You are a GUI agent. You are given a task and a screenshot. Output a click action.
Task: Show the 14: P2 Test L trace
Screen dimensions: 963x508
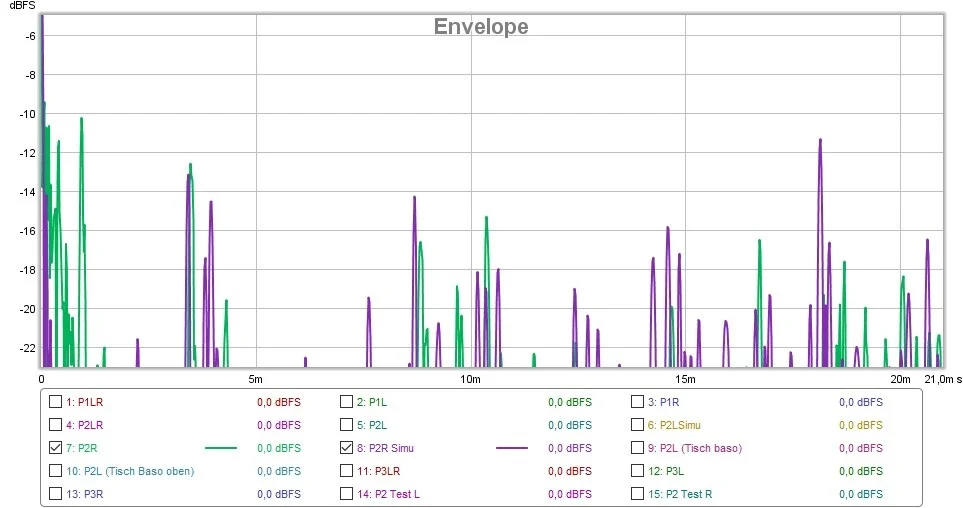pos(346,493)
